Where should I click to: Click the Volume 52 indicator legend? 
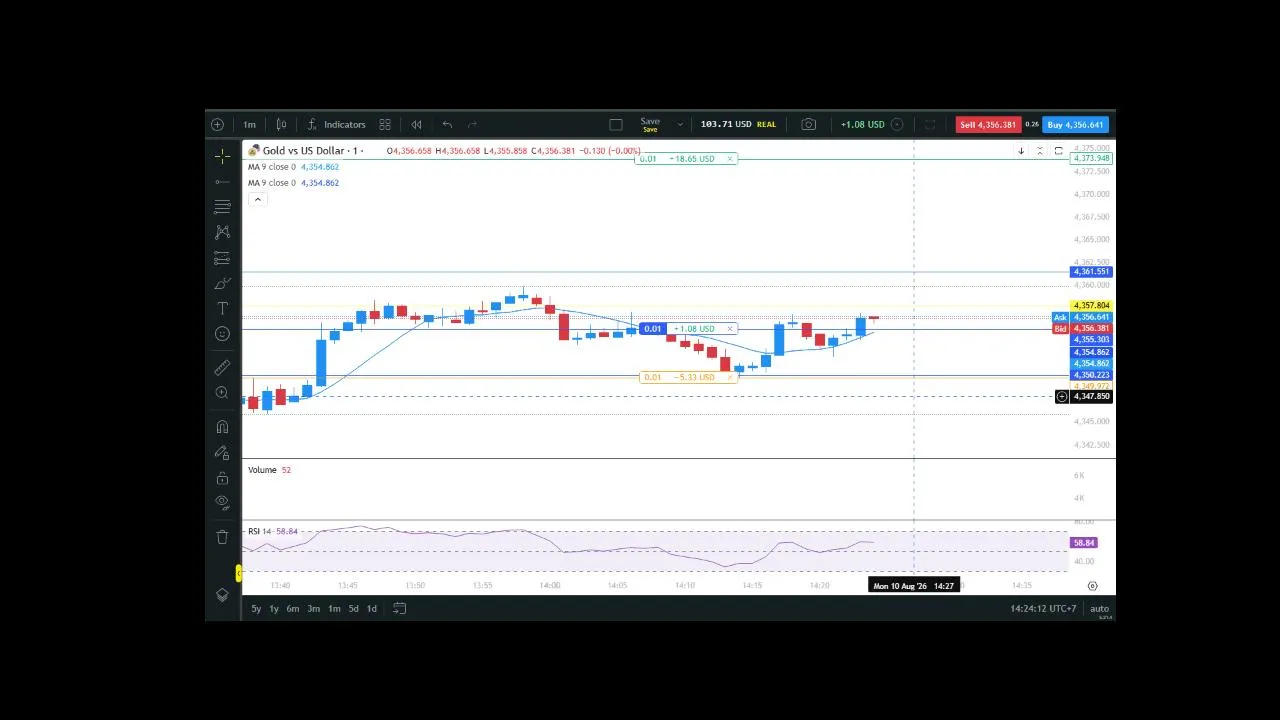(x=270, y=470)
